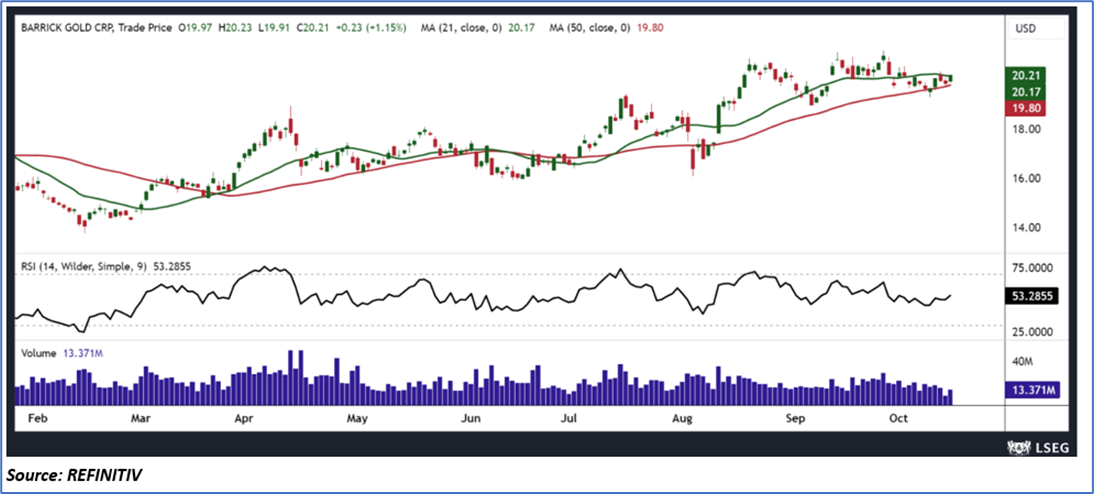Click the Apr date axis label
The image size is (1094, 494).
245,418
